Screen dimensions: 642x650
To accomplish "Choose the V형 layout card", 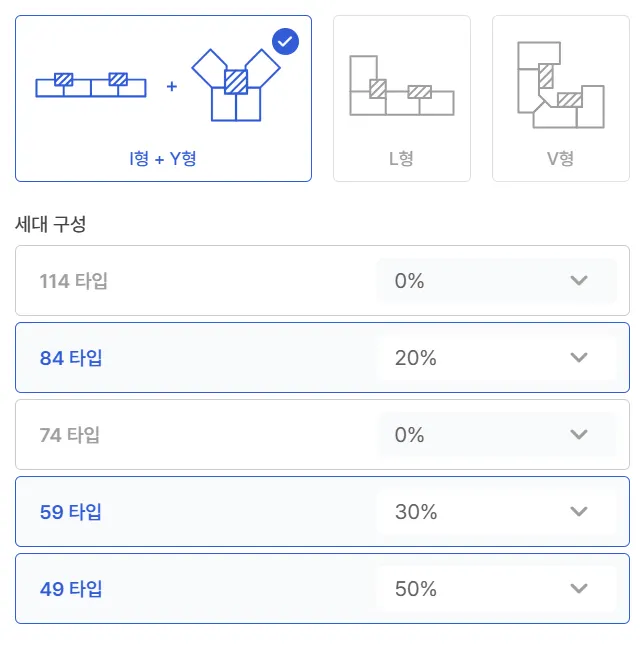I will point(560,98).
